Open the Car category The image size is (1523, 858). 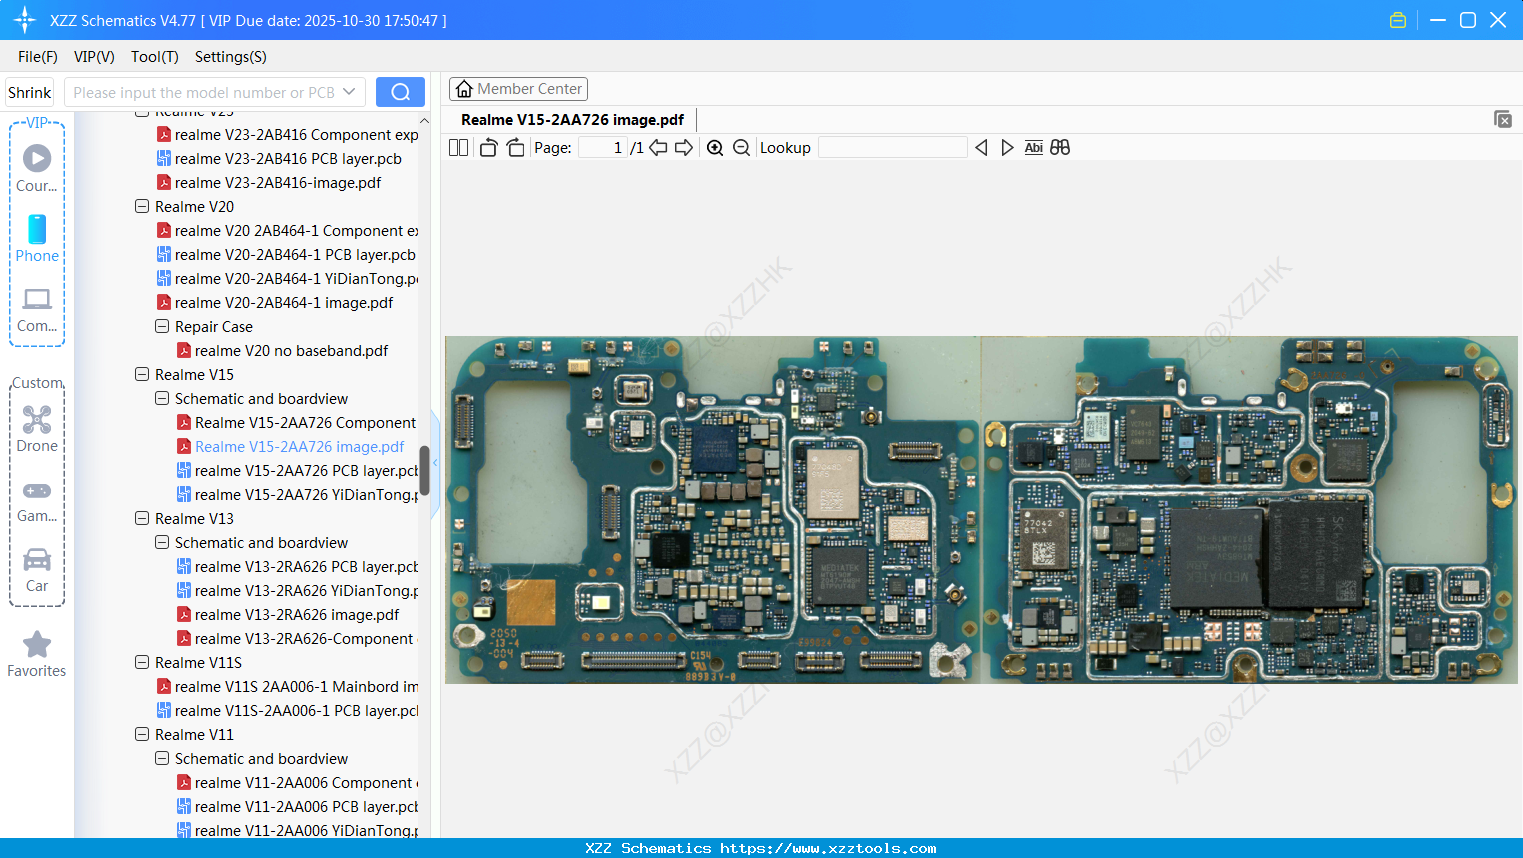click(x=37, y=570)
